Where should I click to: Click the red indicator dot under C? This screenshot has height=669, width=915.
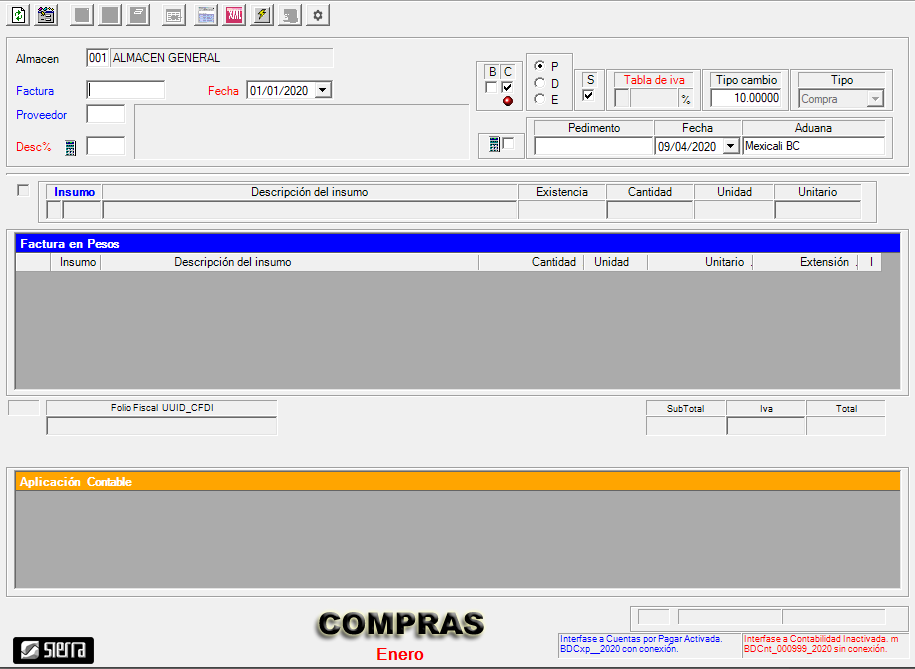click(507, 101)
